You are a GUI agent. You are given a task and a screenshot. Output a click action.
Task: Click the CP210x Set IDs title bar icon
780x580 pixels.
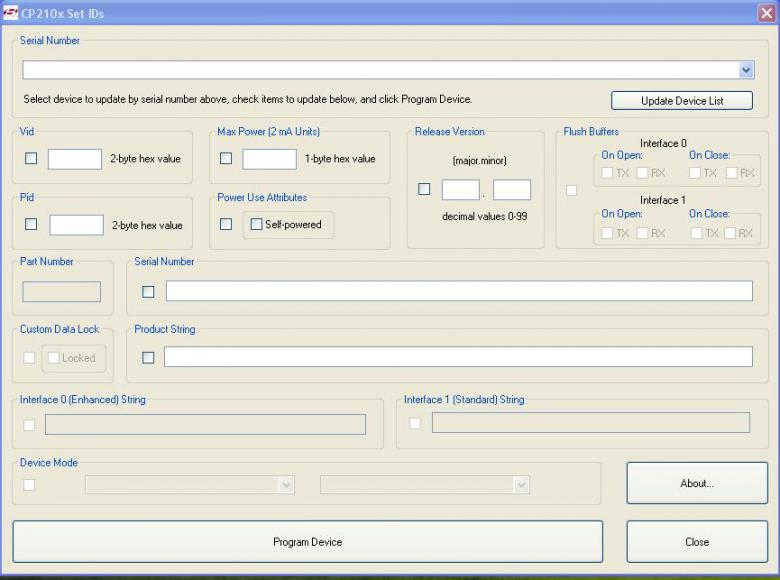point(10,13)
